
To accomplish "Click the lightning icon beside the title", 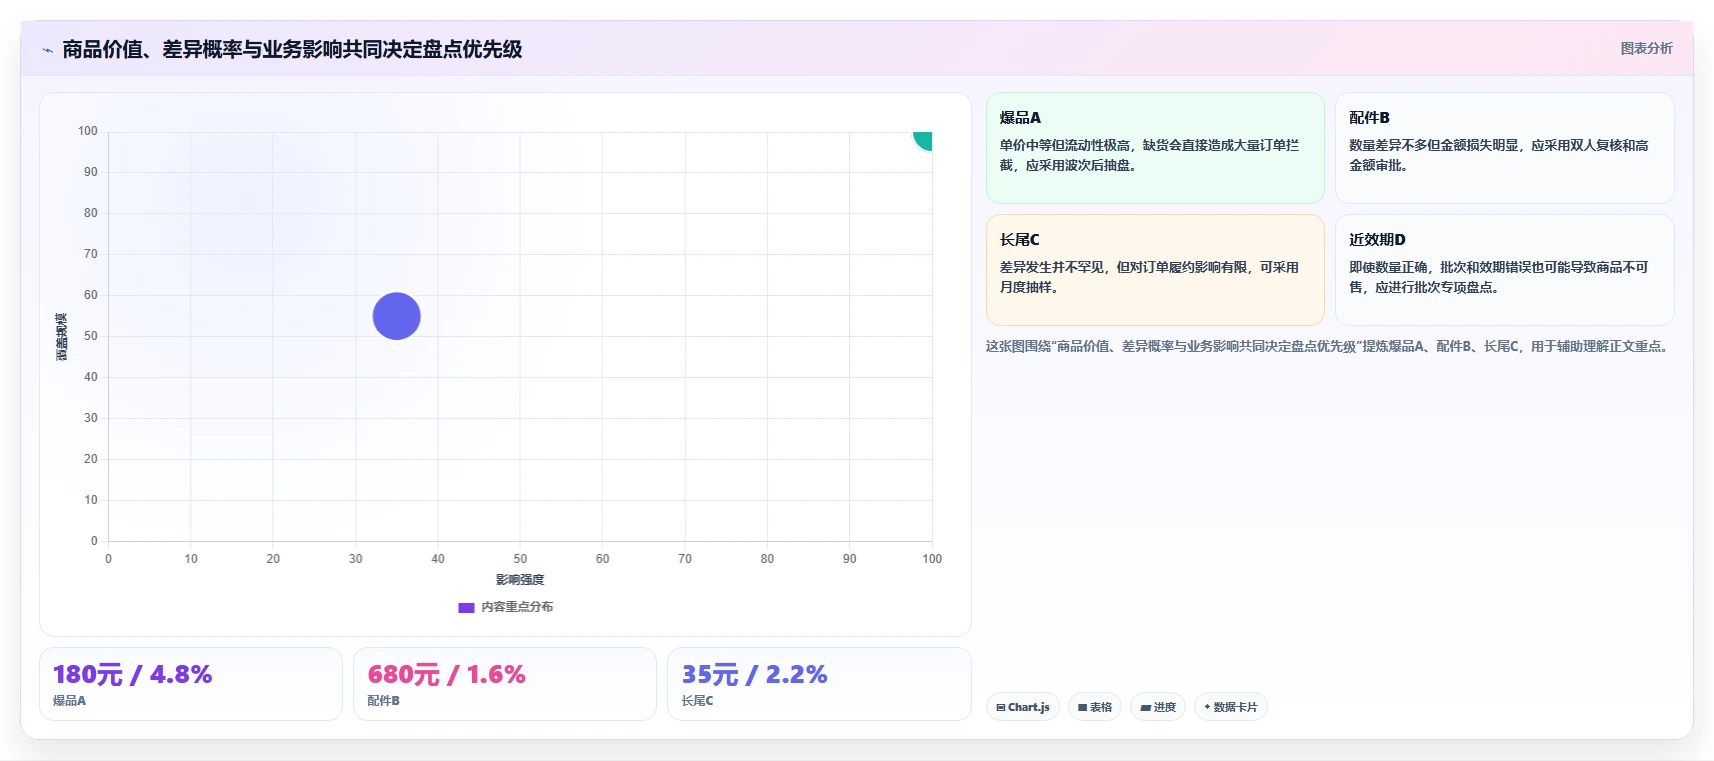I will click(47, 50).
